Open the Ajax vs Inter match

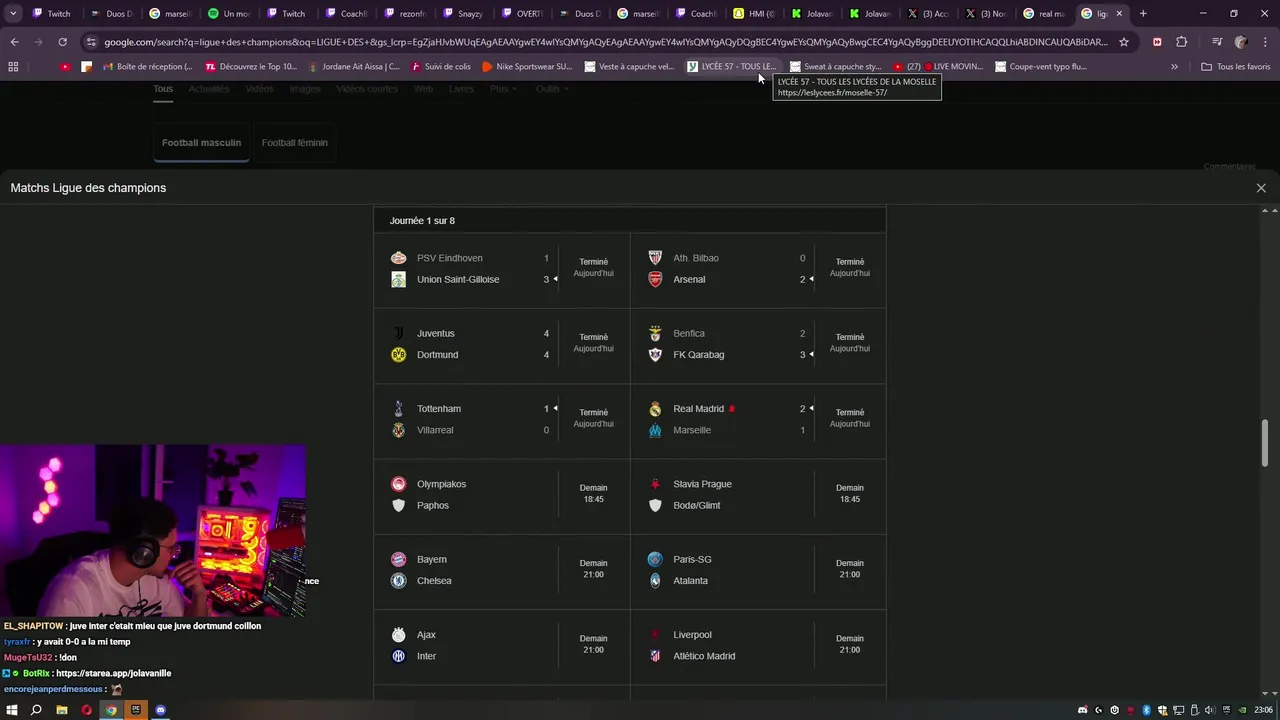coord(502,646)
